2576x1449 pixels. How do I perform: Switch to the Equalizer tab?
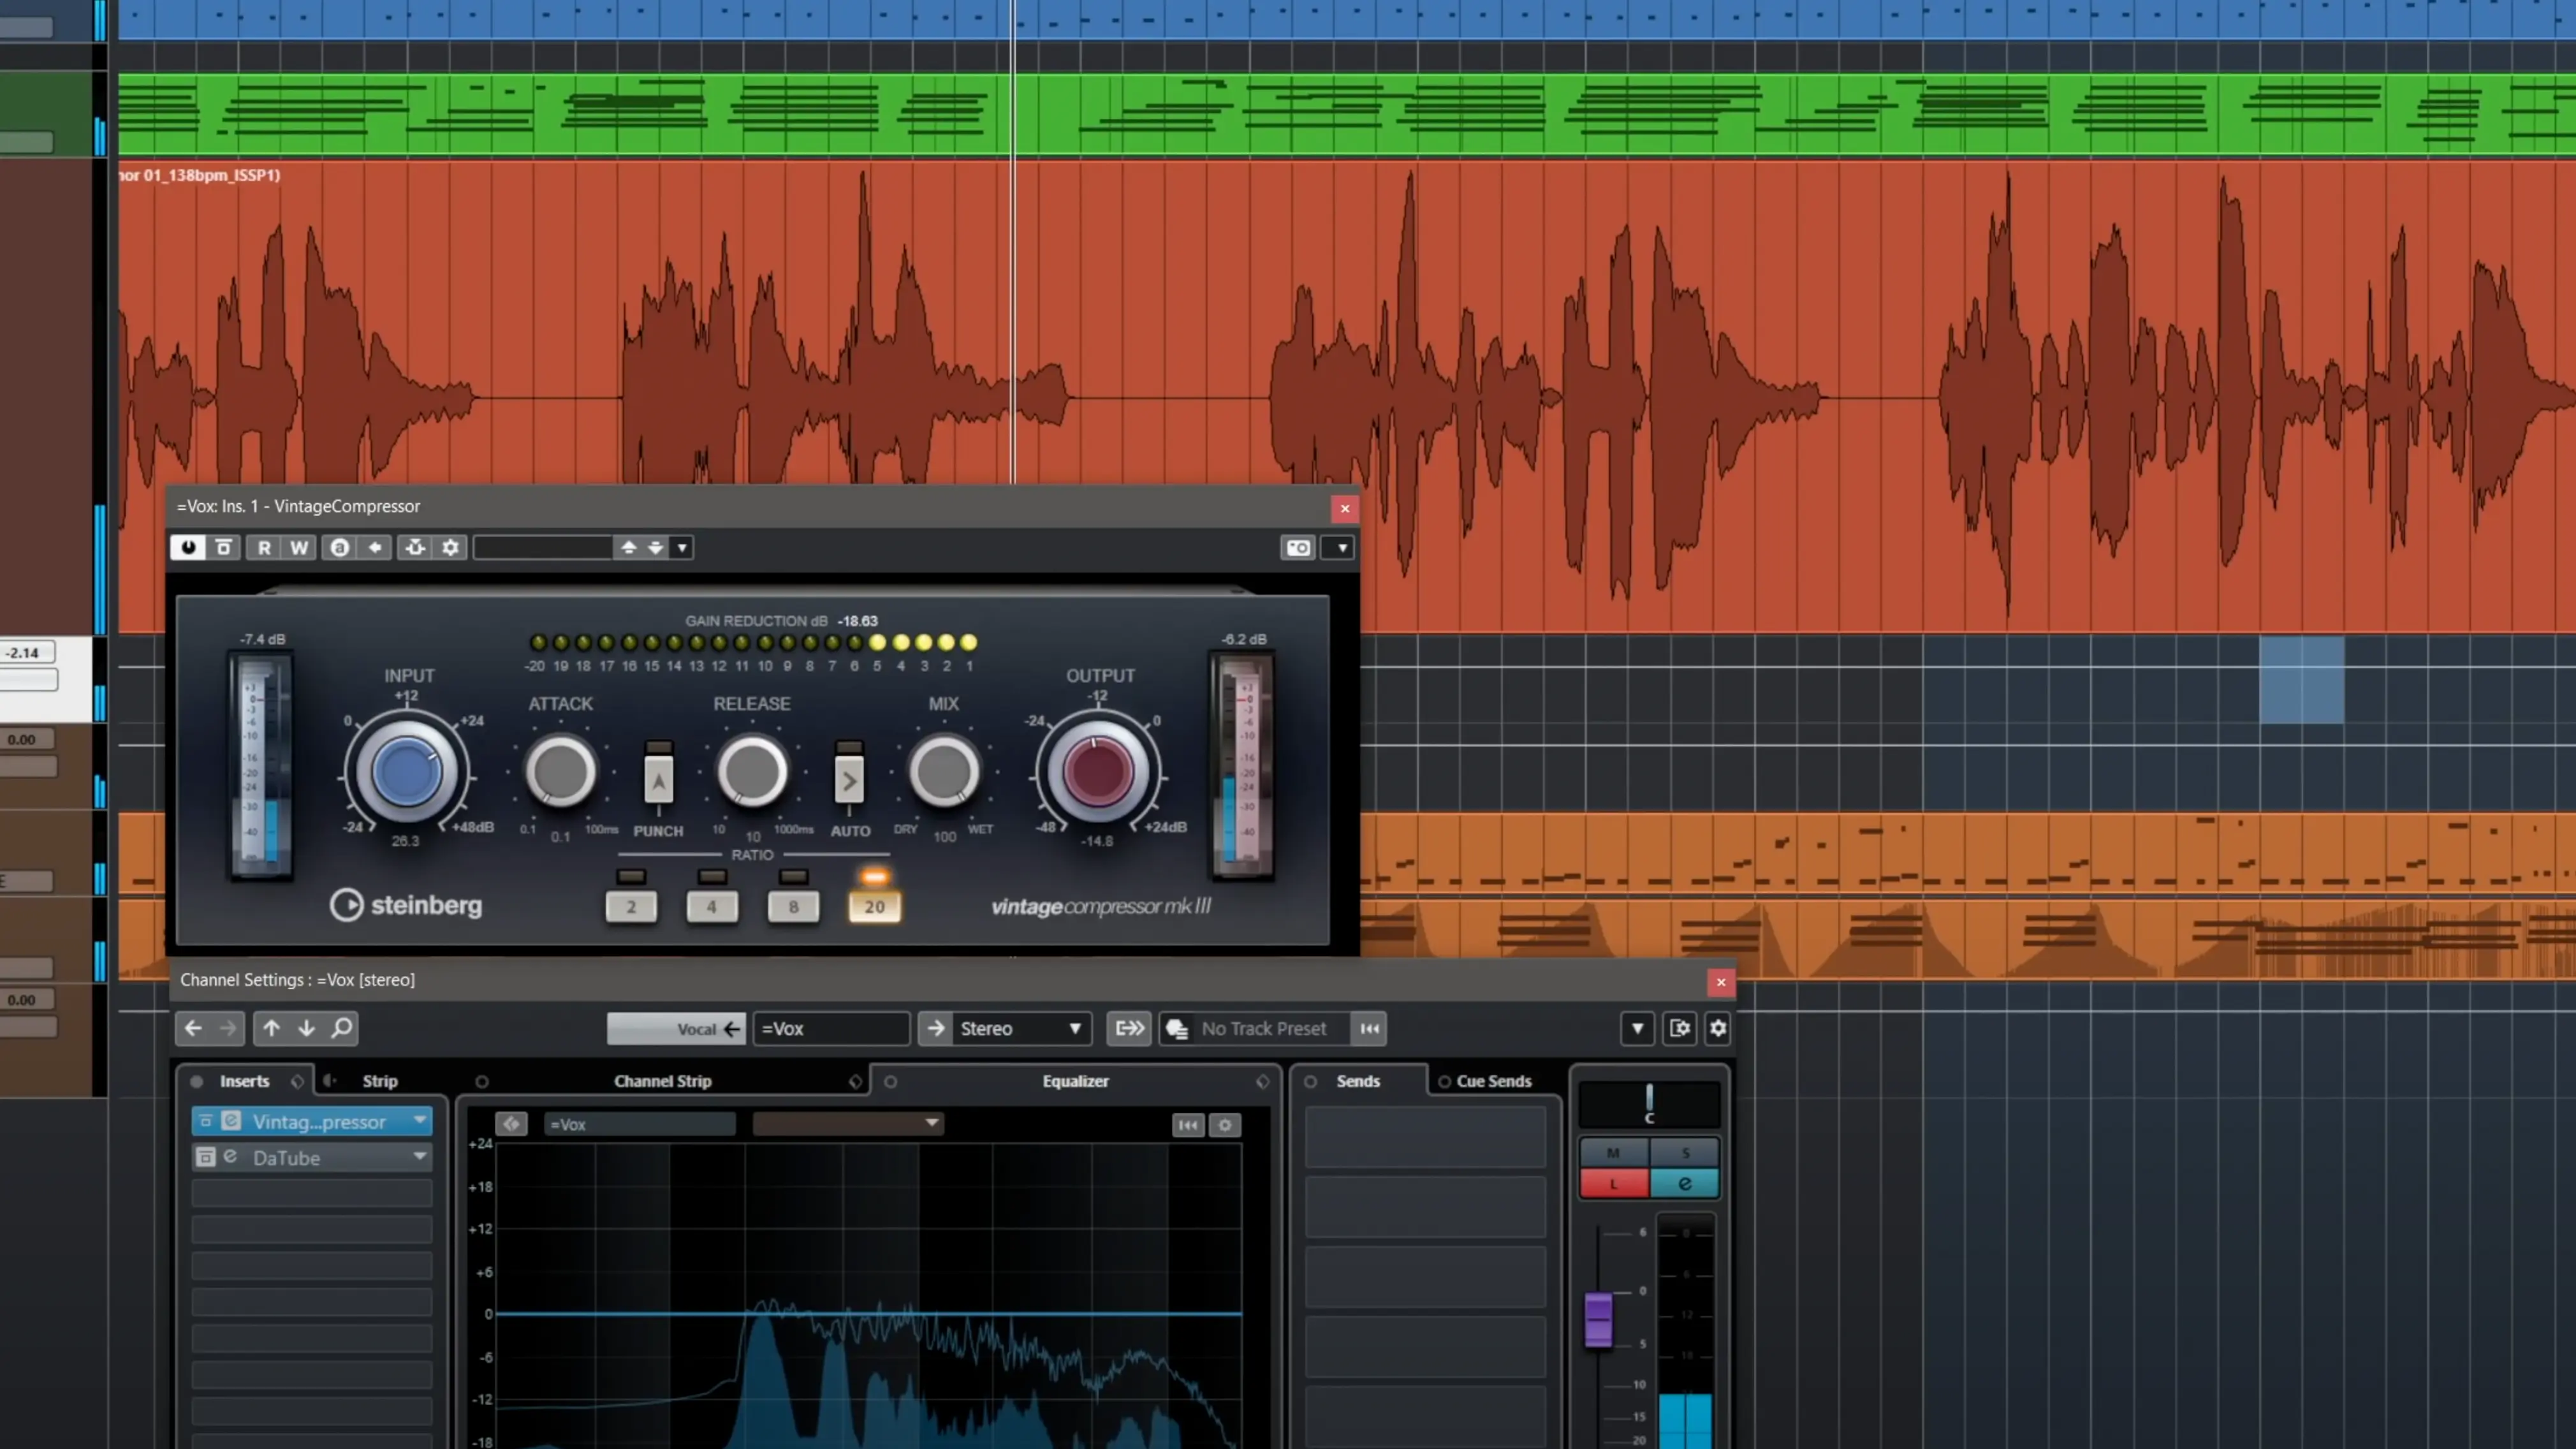click(1076, 1080)
